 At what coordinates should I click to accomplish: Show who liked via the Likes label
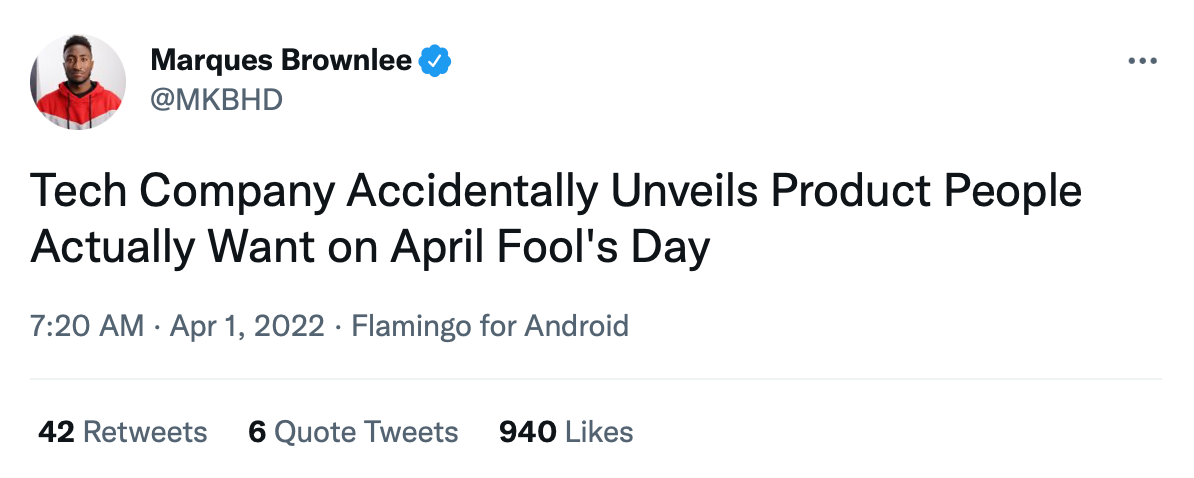(x=599, y=432)
